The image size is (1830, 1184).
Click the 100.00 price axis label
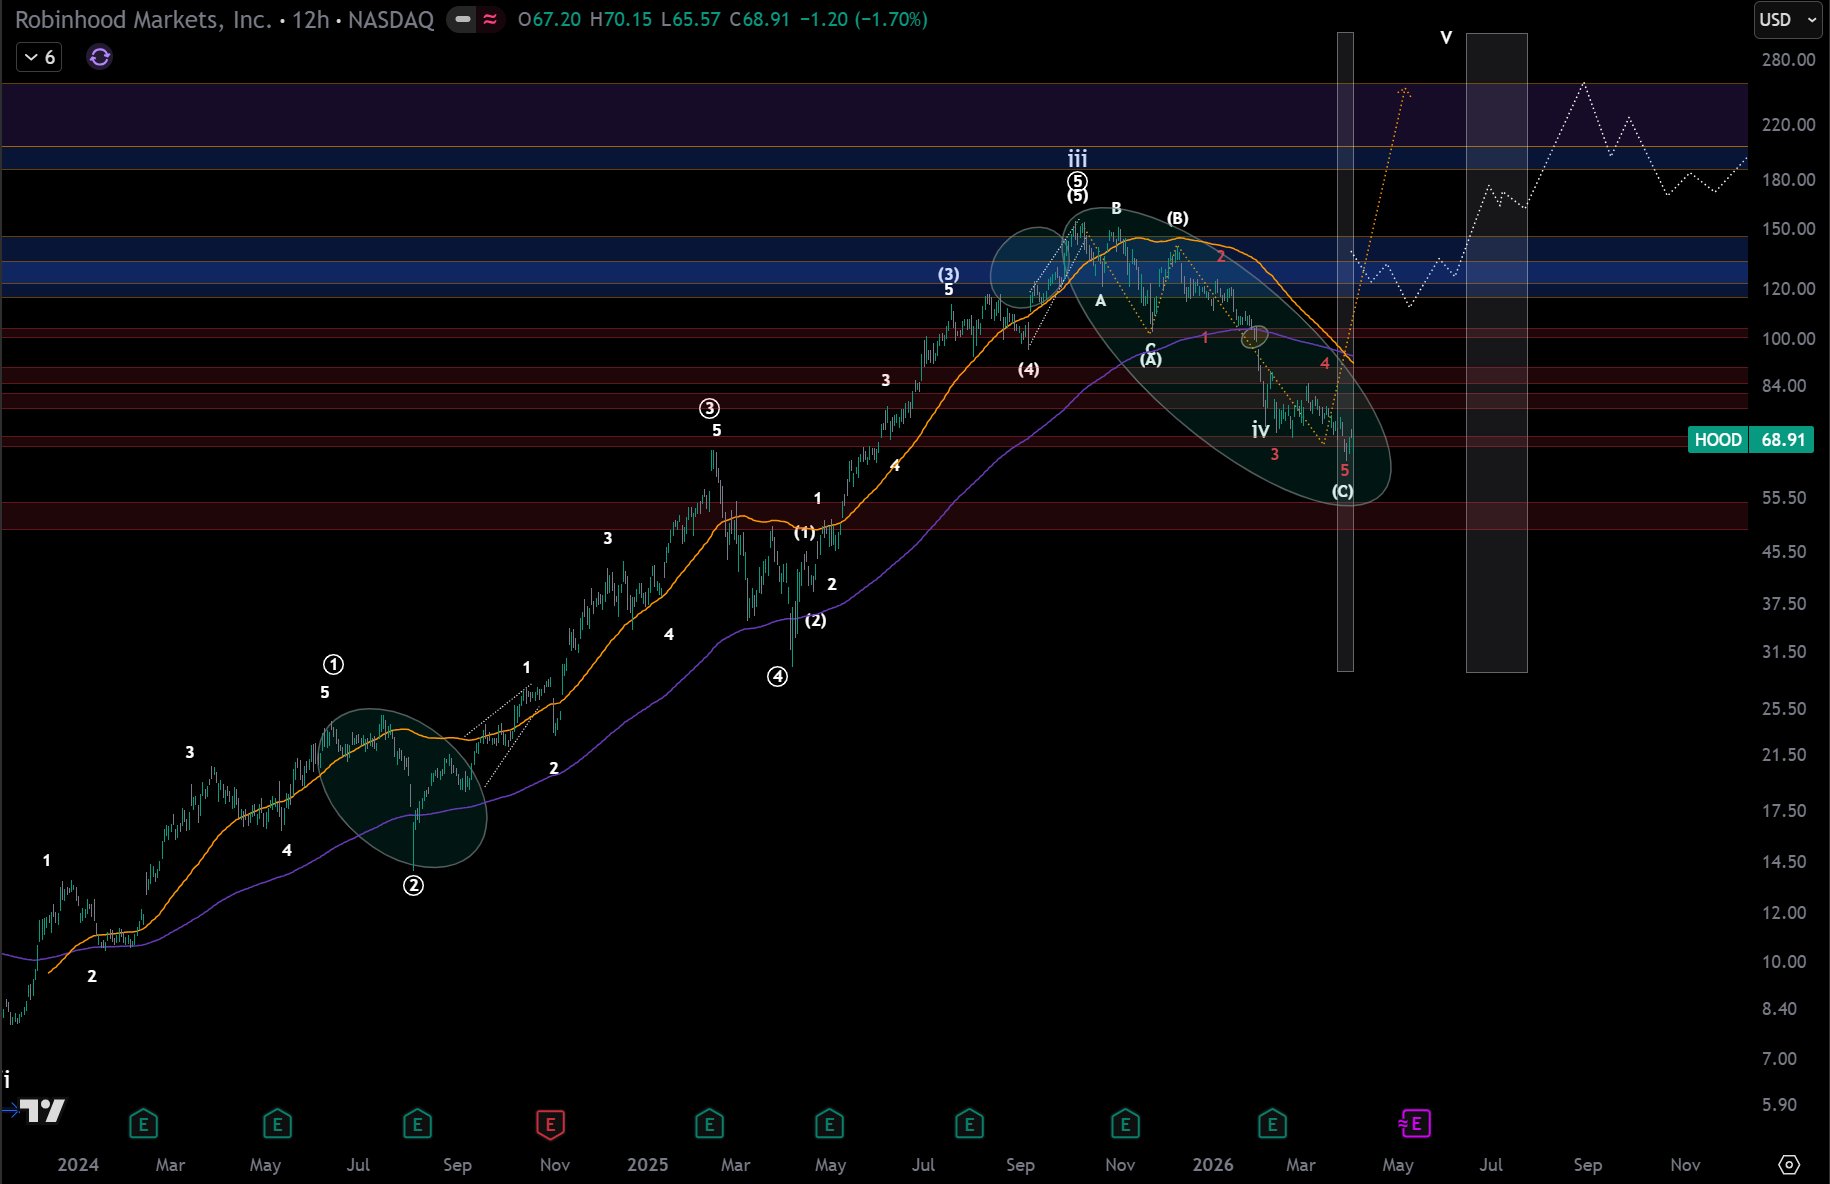click(1788, 339)
